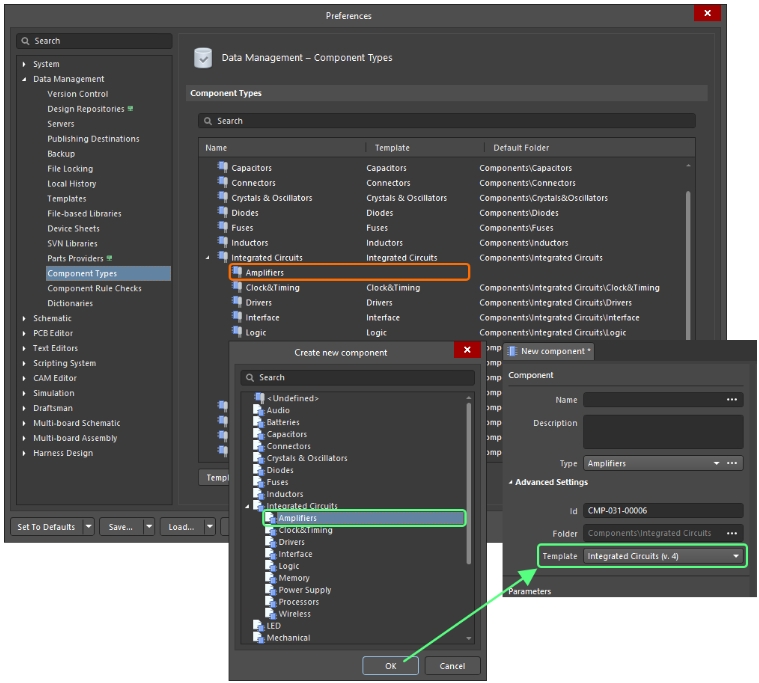The image size is (759, 683).
Task: Click the Batteries component icon in the tree
Action: click(259, 422)
